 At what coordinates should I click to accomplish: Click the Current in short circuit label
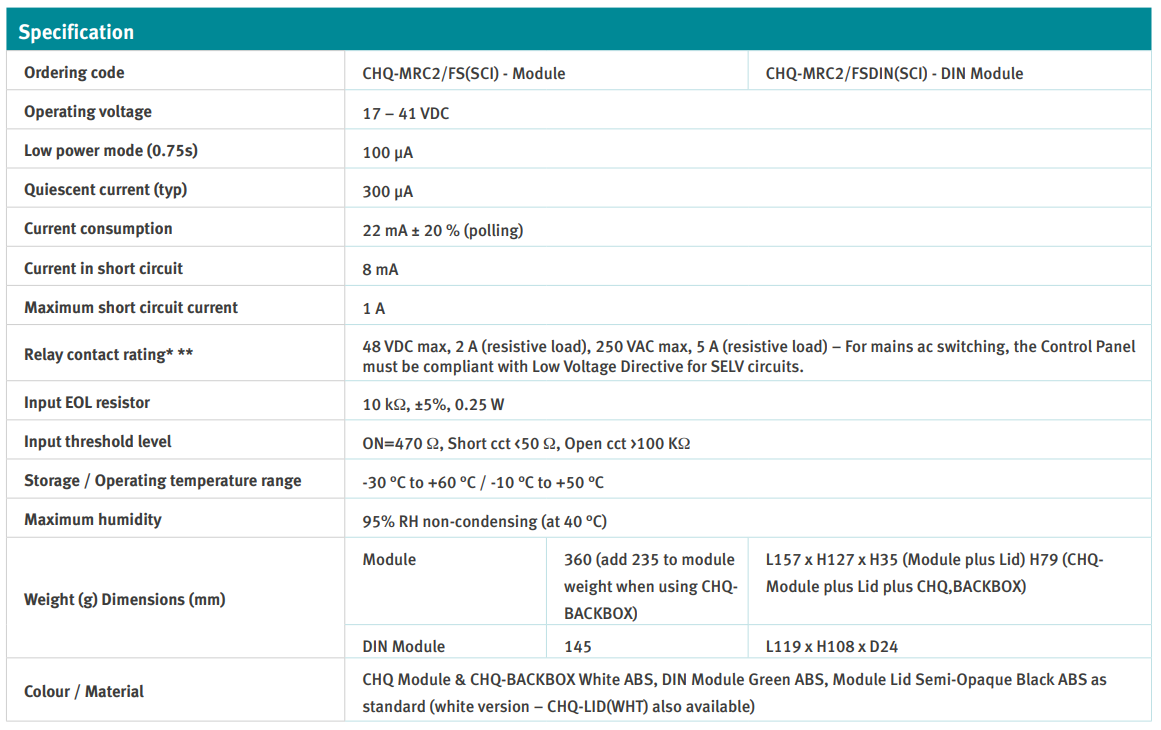[104, 269]
